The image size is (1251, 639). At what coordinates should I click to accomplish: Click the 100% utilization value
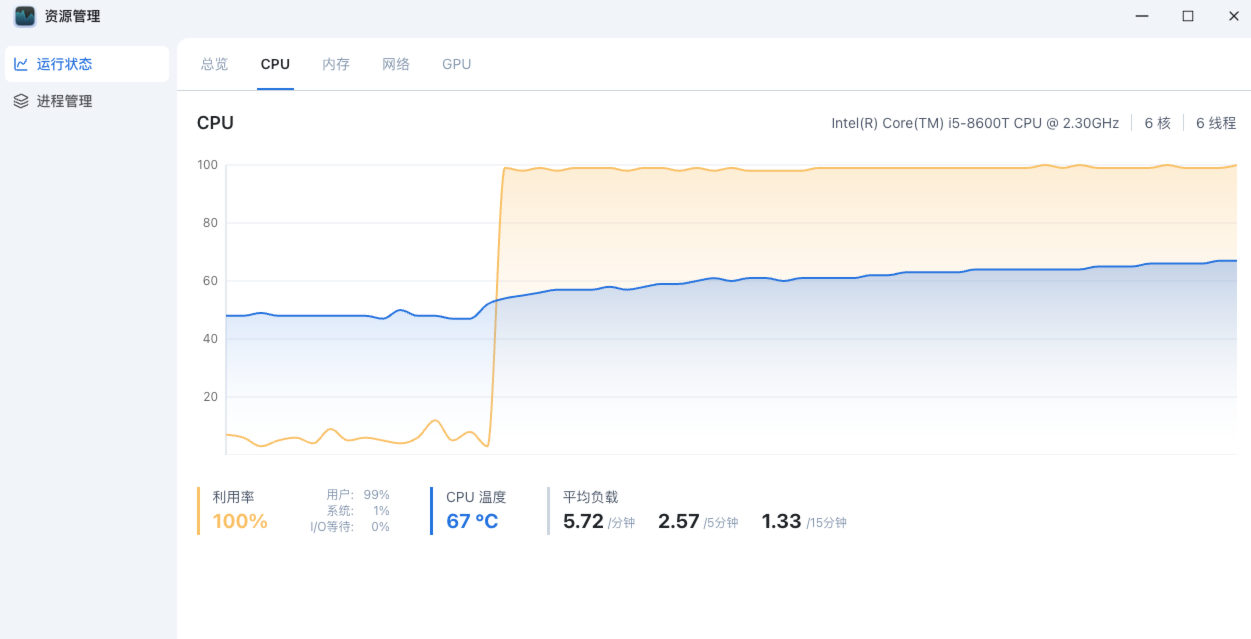pyautogui.click(x=240, y=521)
